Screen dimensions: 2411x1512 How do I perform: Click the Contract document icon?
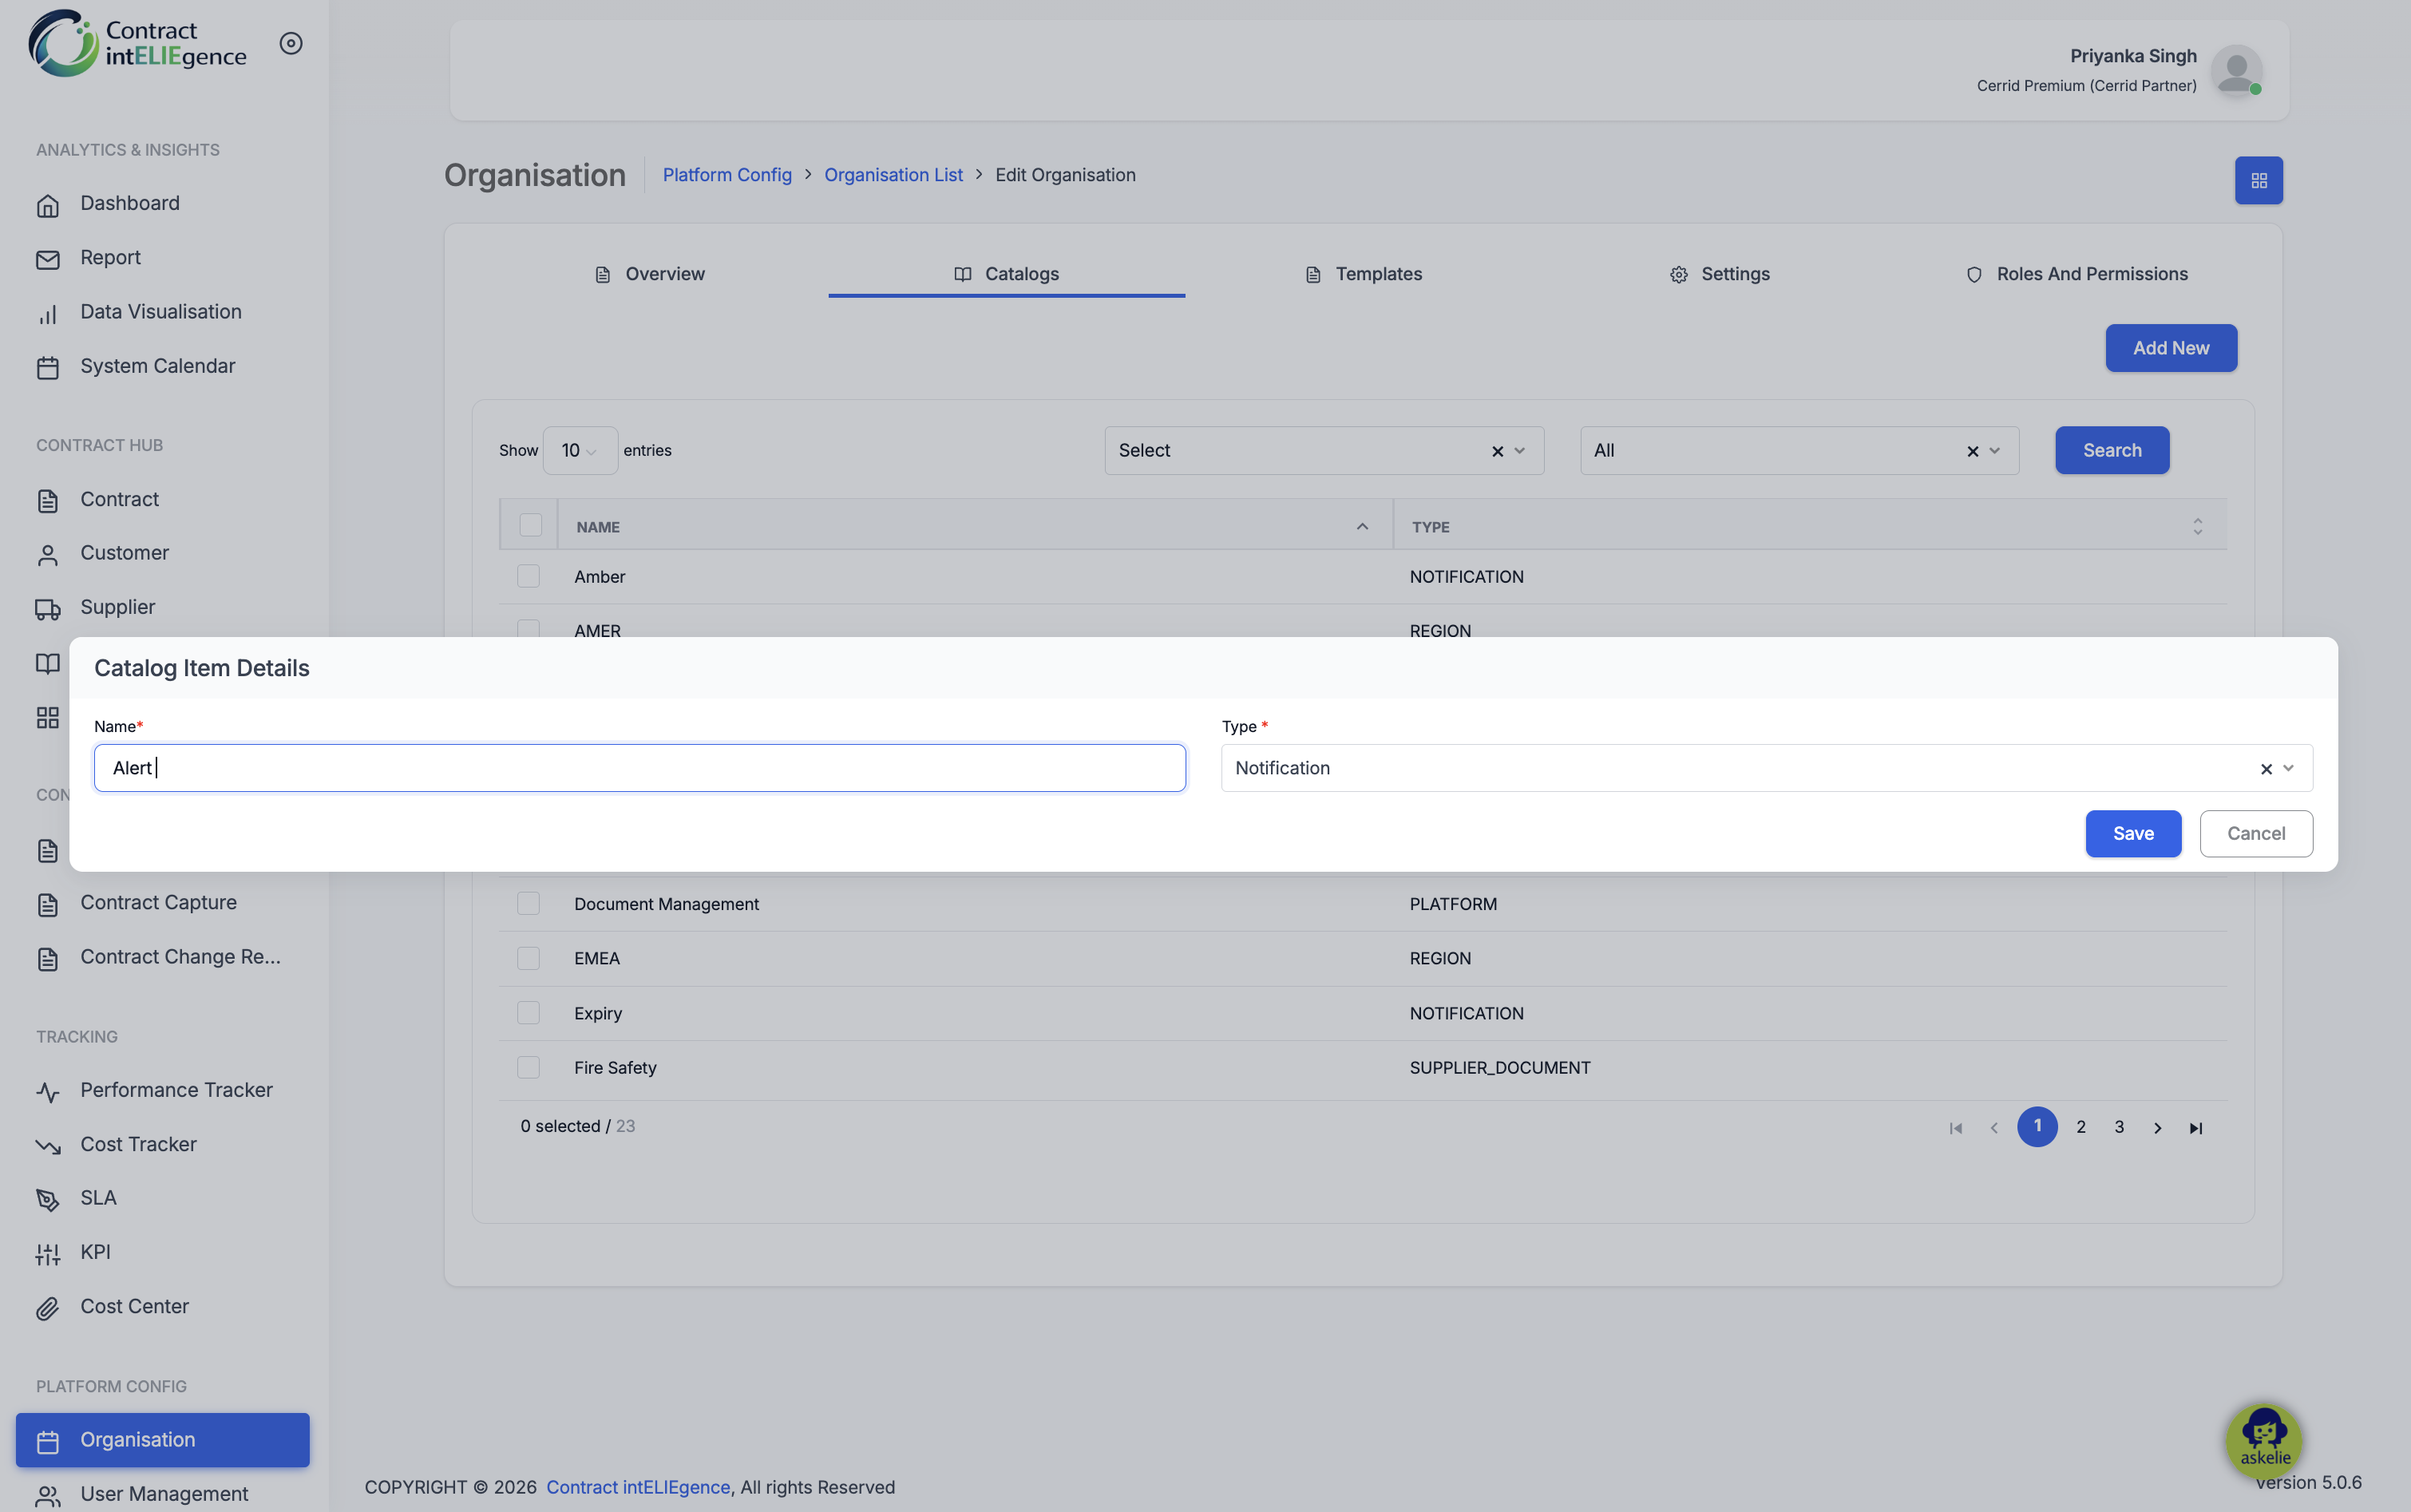(x=48, y=501)
